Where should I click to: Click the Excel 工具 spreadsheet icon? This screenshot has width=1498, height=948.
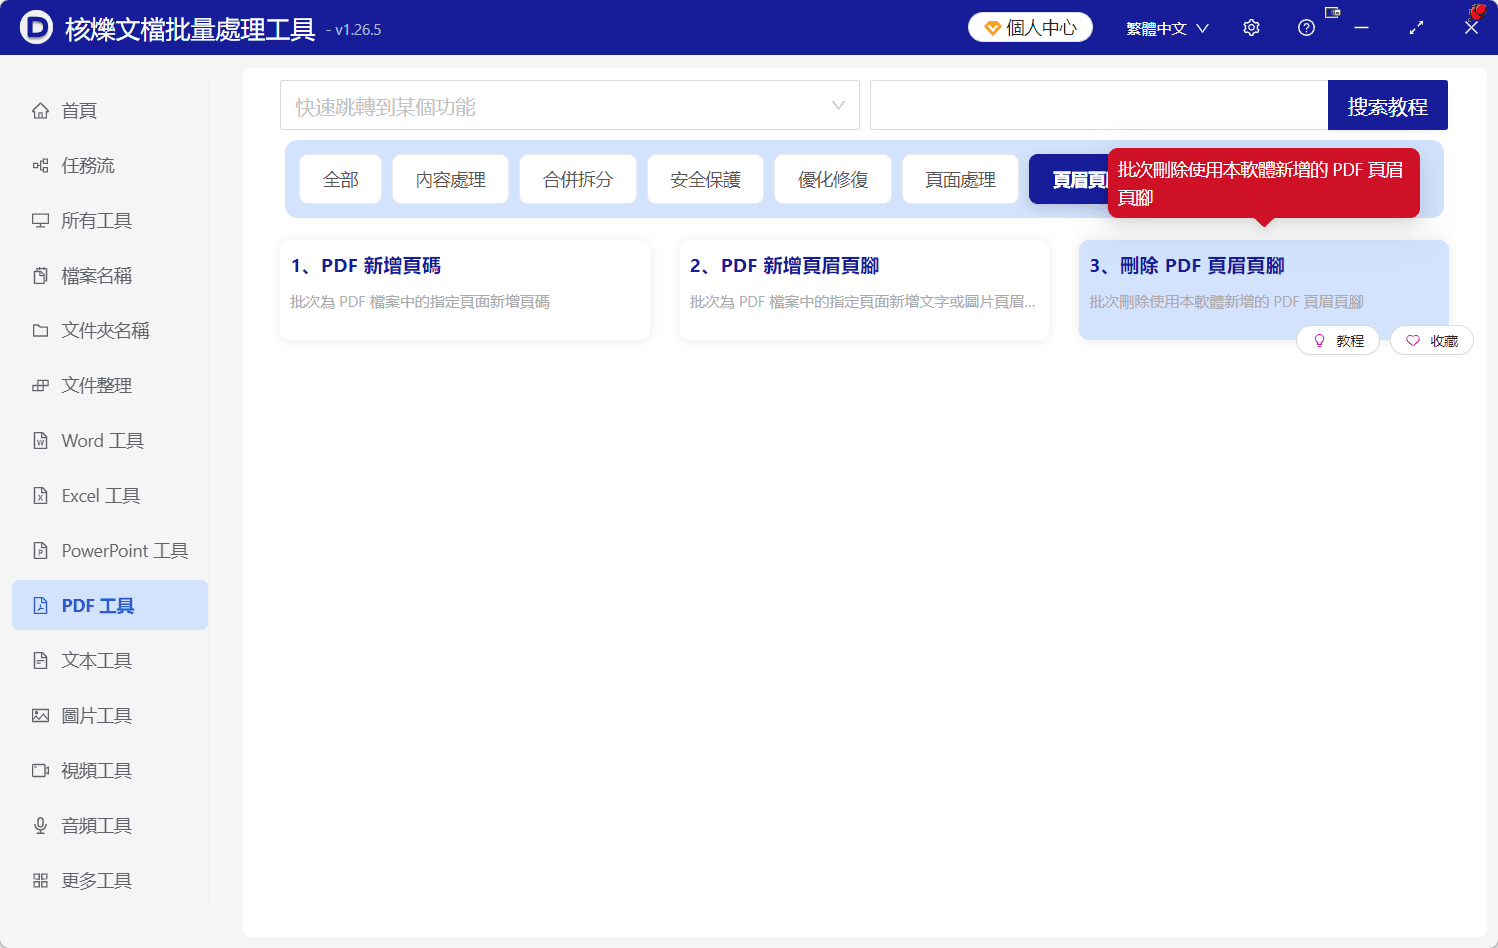click(x=40, y=495)
